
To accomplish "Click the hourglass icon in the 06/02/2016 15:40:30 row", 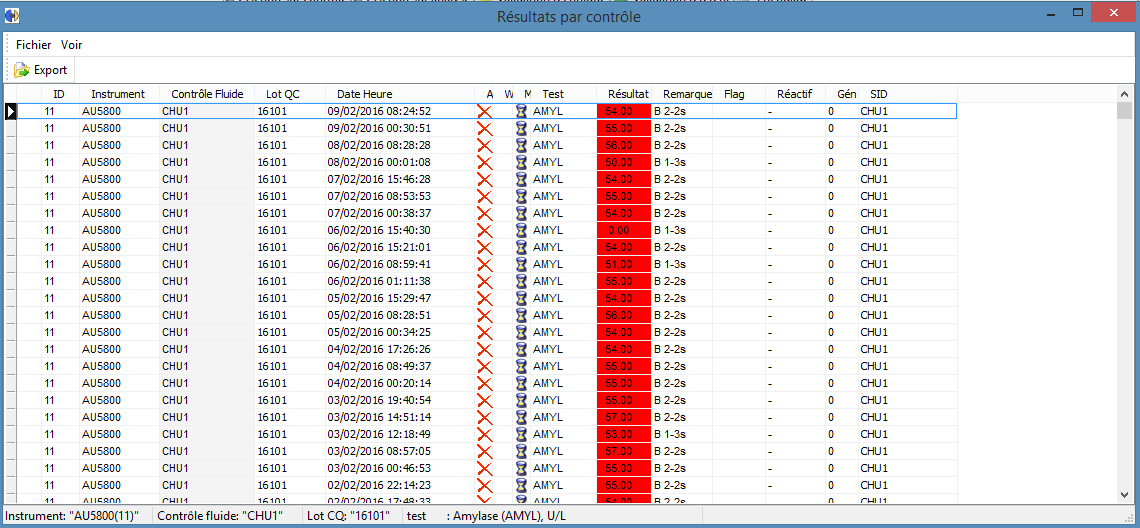I will [x=521, y=230].
